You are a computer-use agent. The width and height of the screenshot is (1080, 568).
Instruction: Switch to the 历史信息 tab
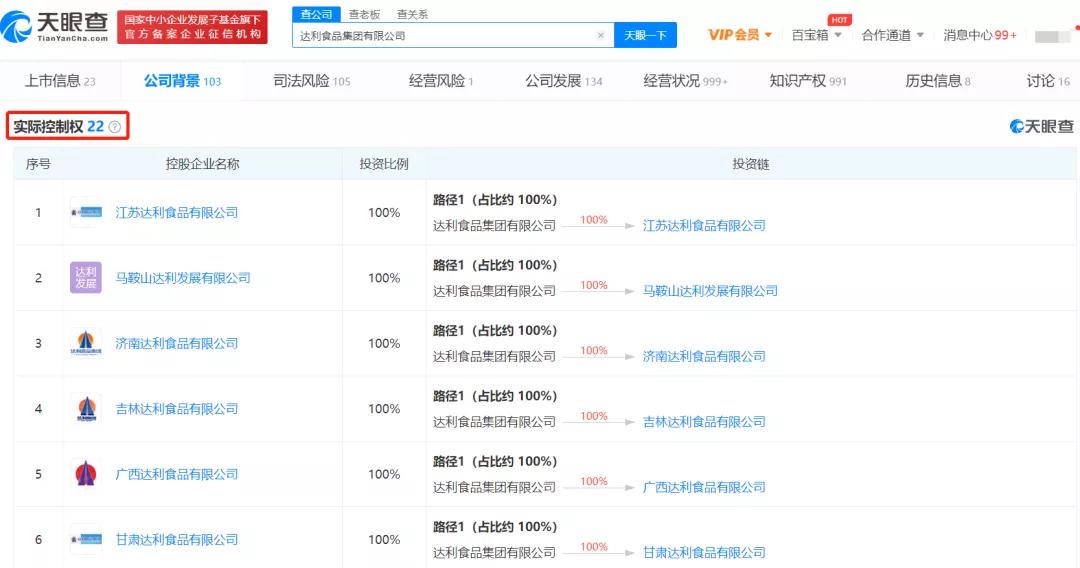[x=937, y=81]
